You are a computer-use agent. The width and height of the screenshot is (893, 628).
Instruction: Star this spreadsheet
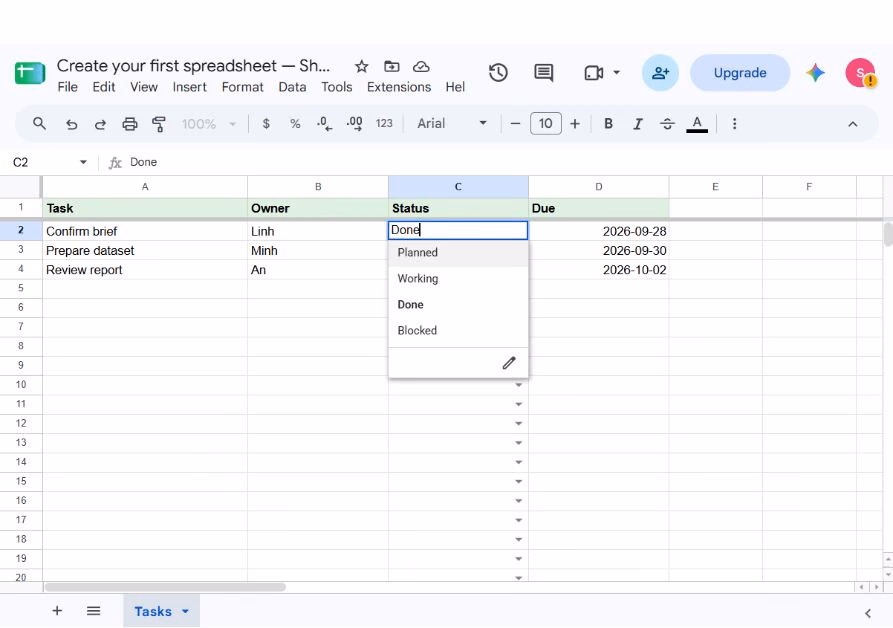click(x=361, y=67)
